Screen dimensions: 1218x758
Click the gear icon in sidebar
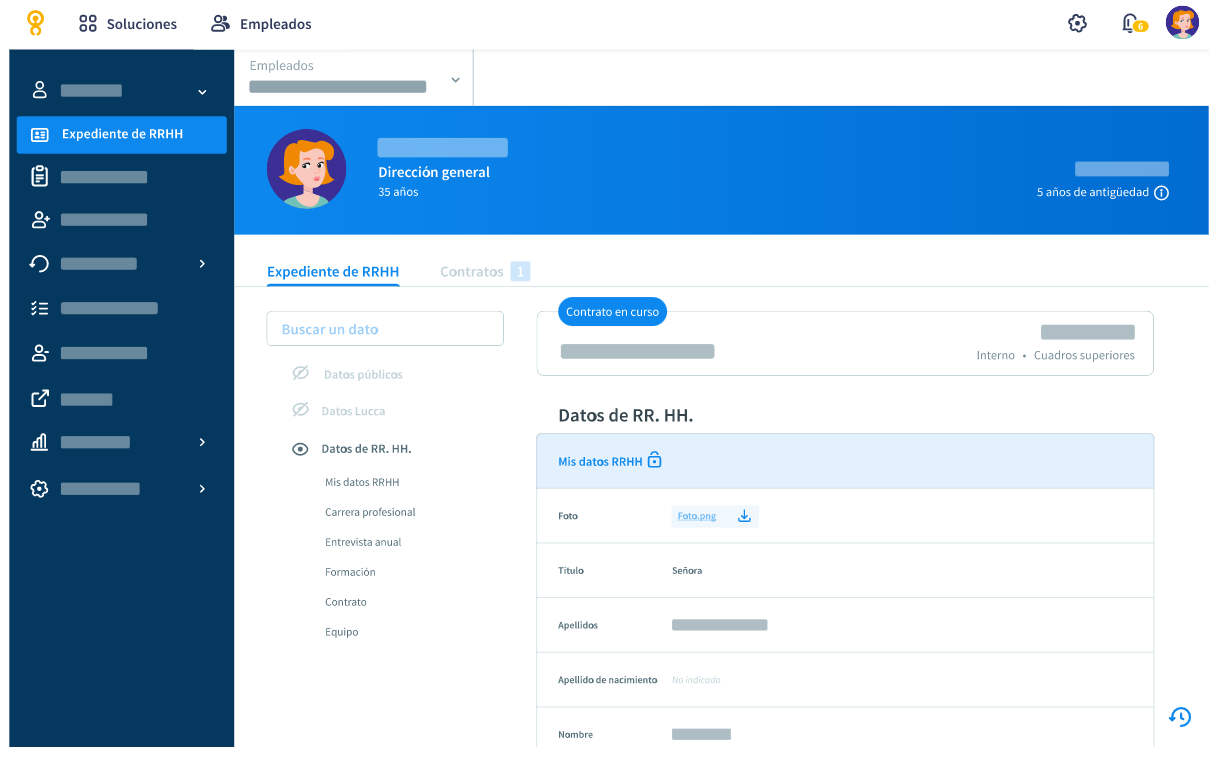pyautogui.click(x=40, y=489)
